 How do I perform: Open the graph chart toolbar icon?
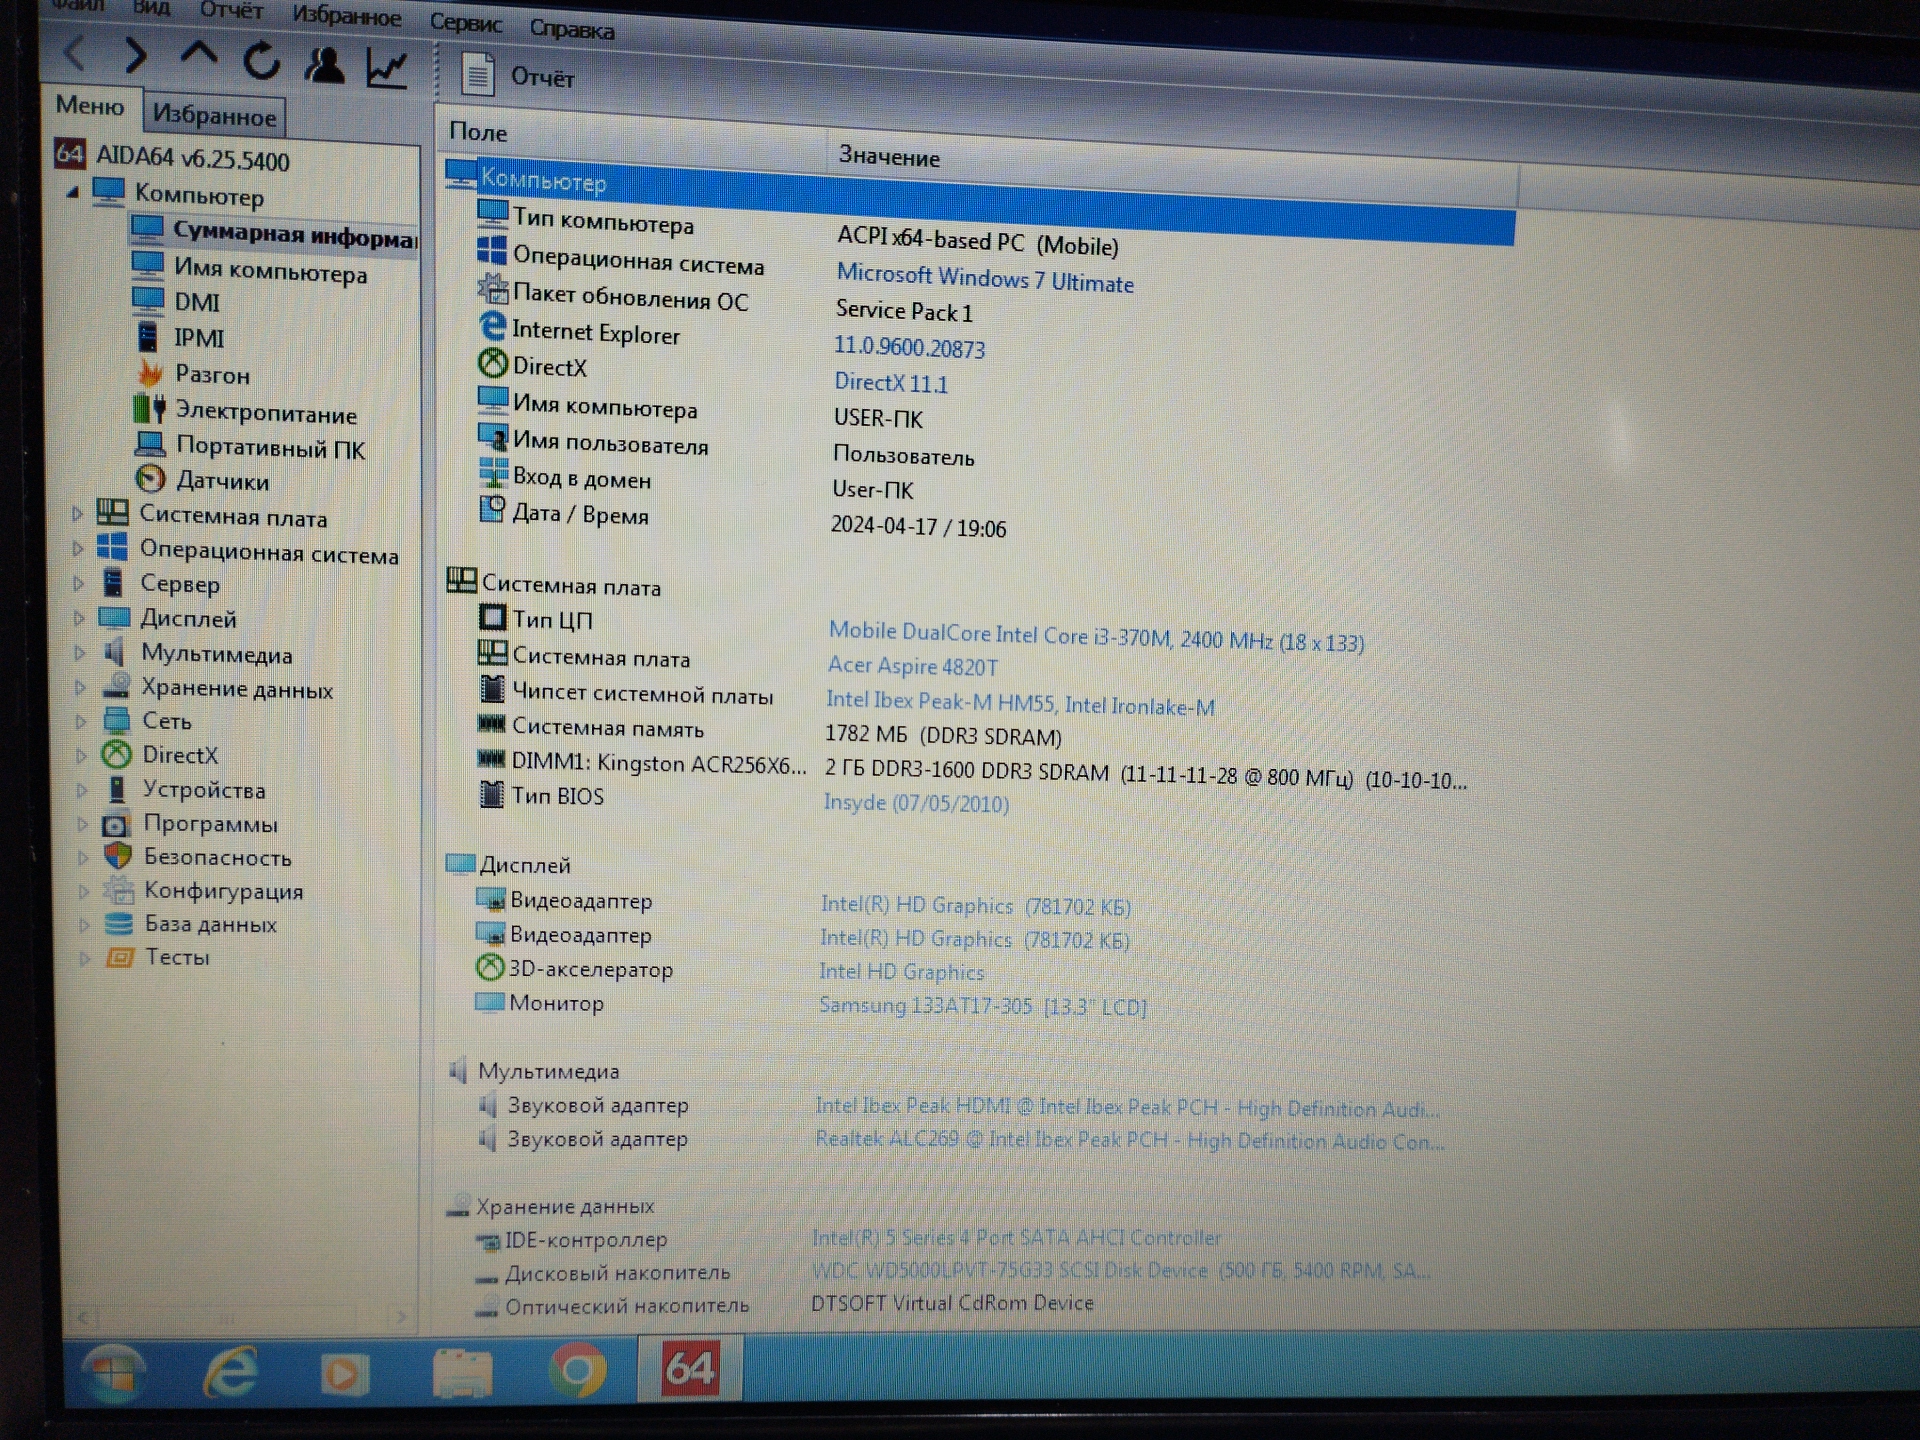tap(388, 68)
